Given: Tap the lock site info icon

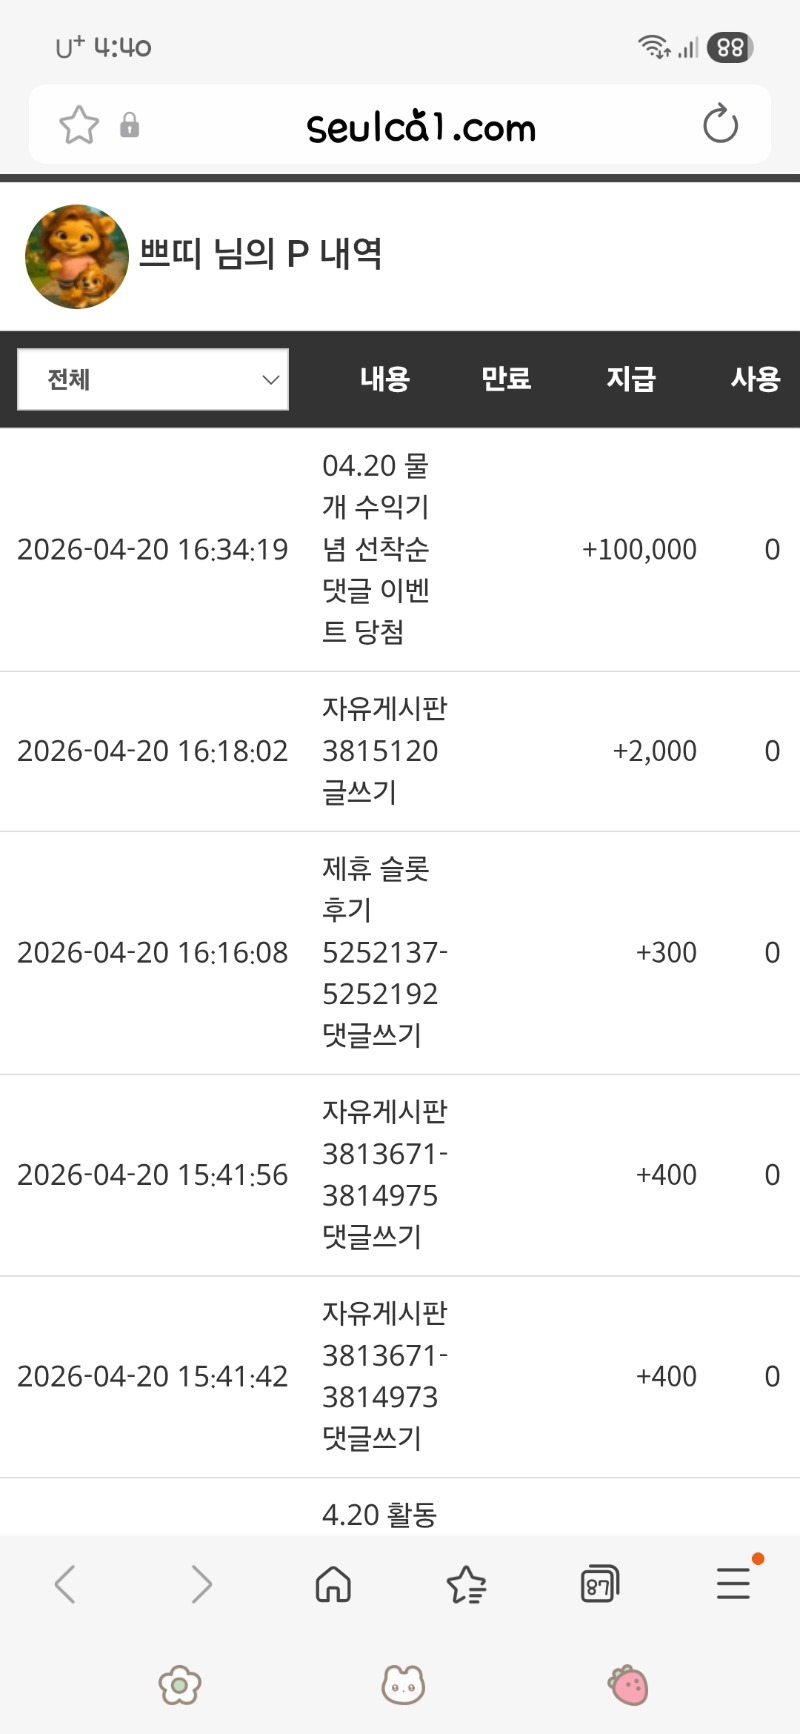Looking at the screenshot, I should click(129, 126).
